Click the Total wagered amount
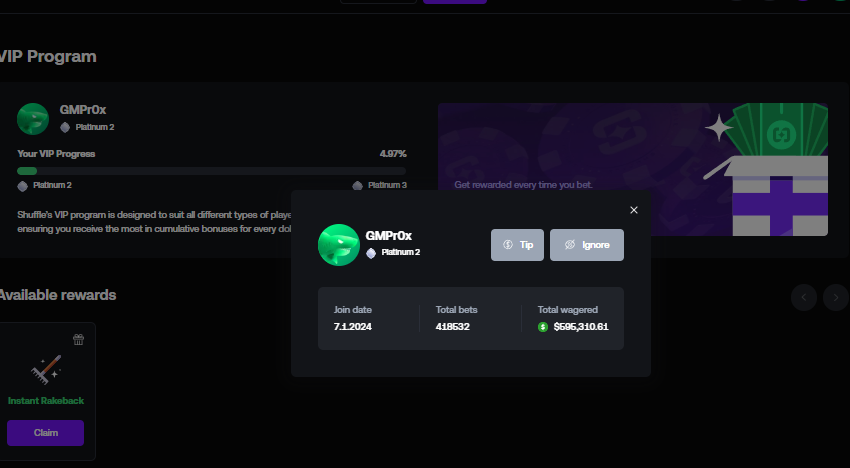Screen dimensions: 850x468 pos(581,327)
